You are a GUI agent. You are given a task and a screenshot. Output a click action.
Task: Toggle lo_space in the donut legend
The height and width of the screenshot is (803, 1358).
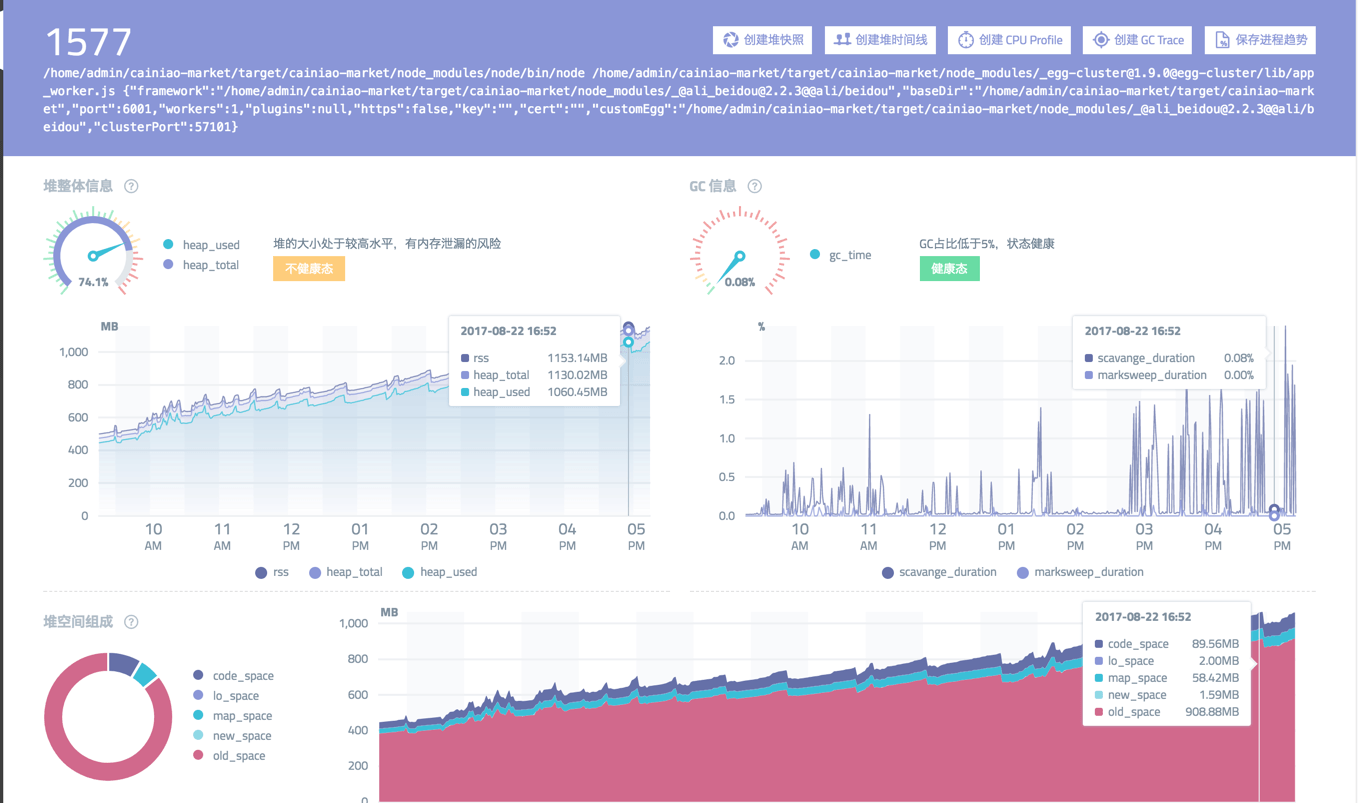coord(226,696)
